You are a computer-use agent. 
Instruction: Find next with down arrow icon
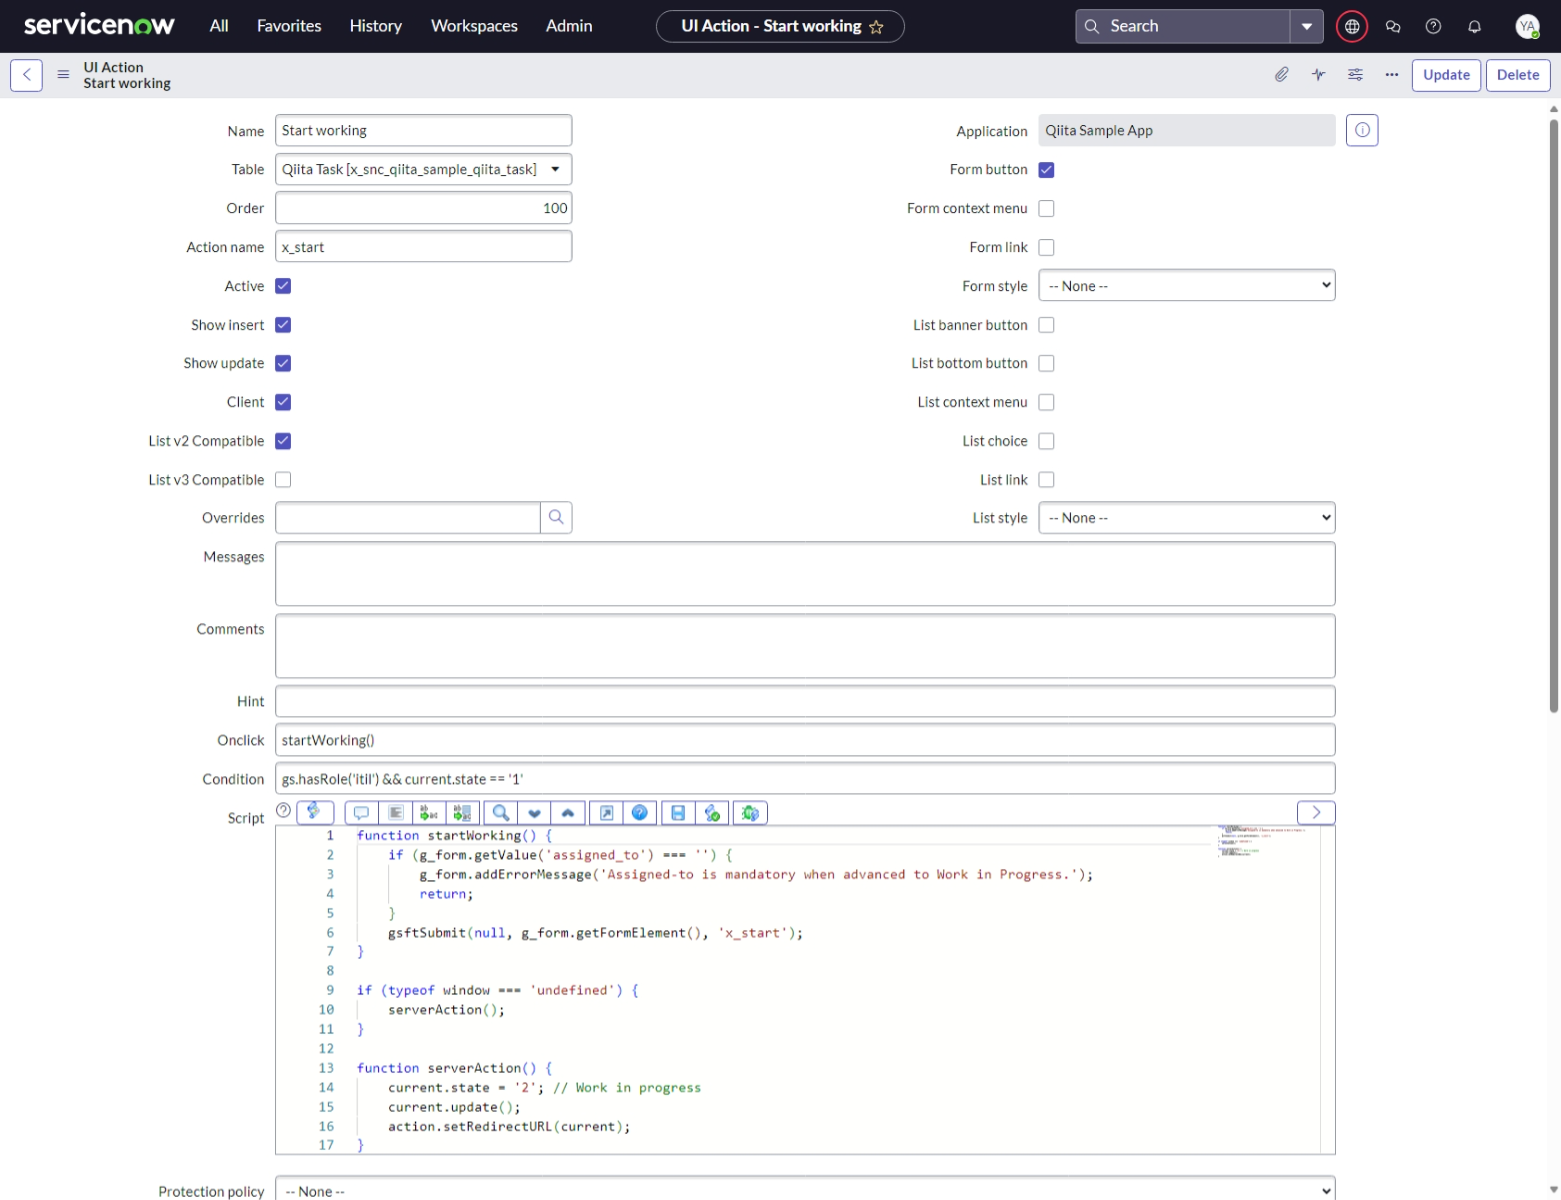pos(534,813)
